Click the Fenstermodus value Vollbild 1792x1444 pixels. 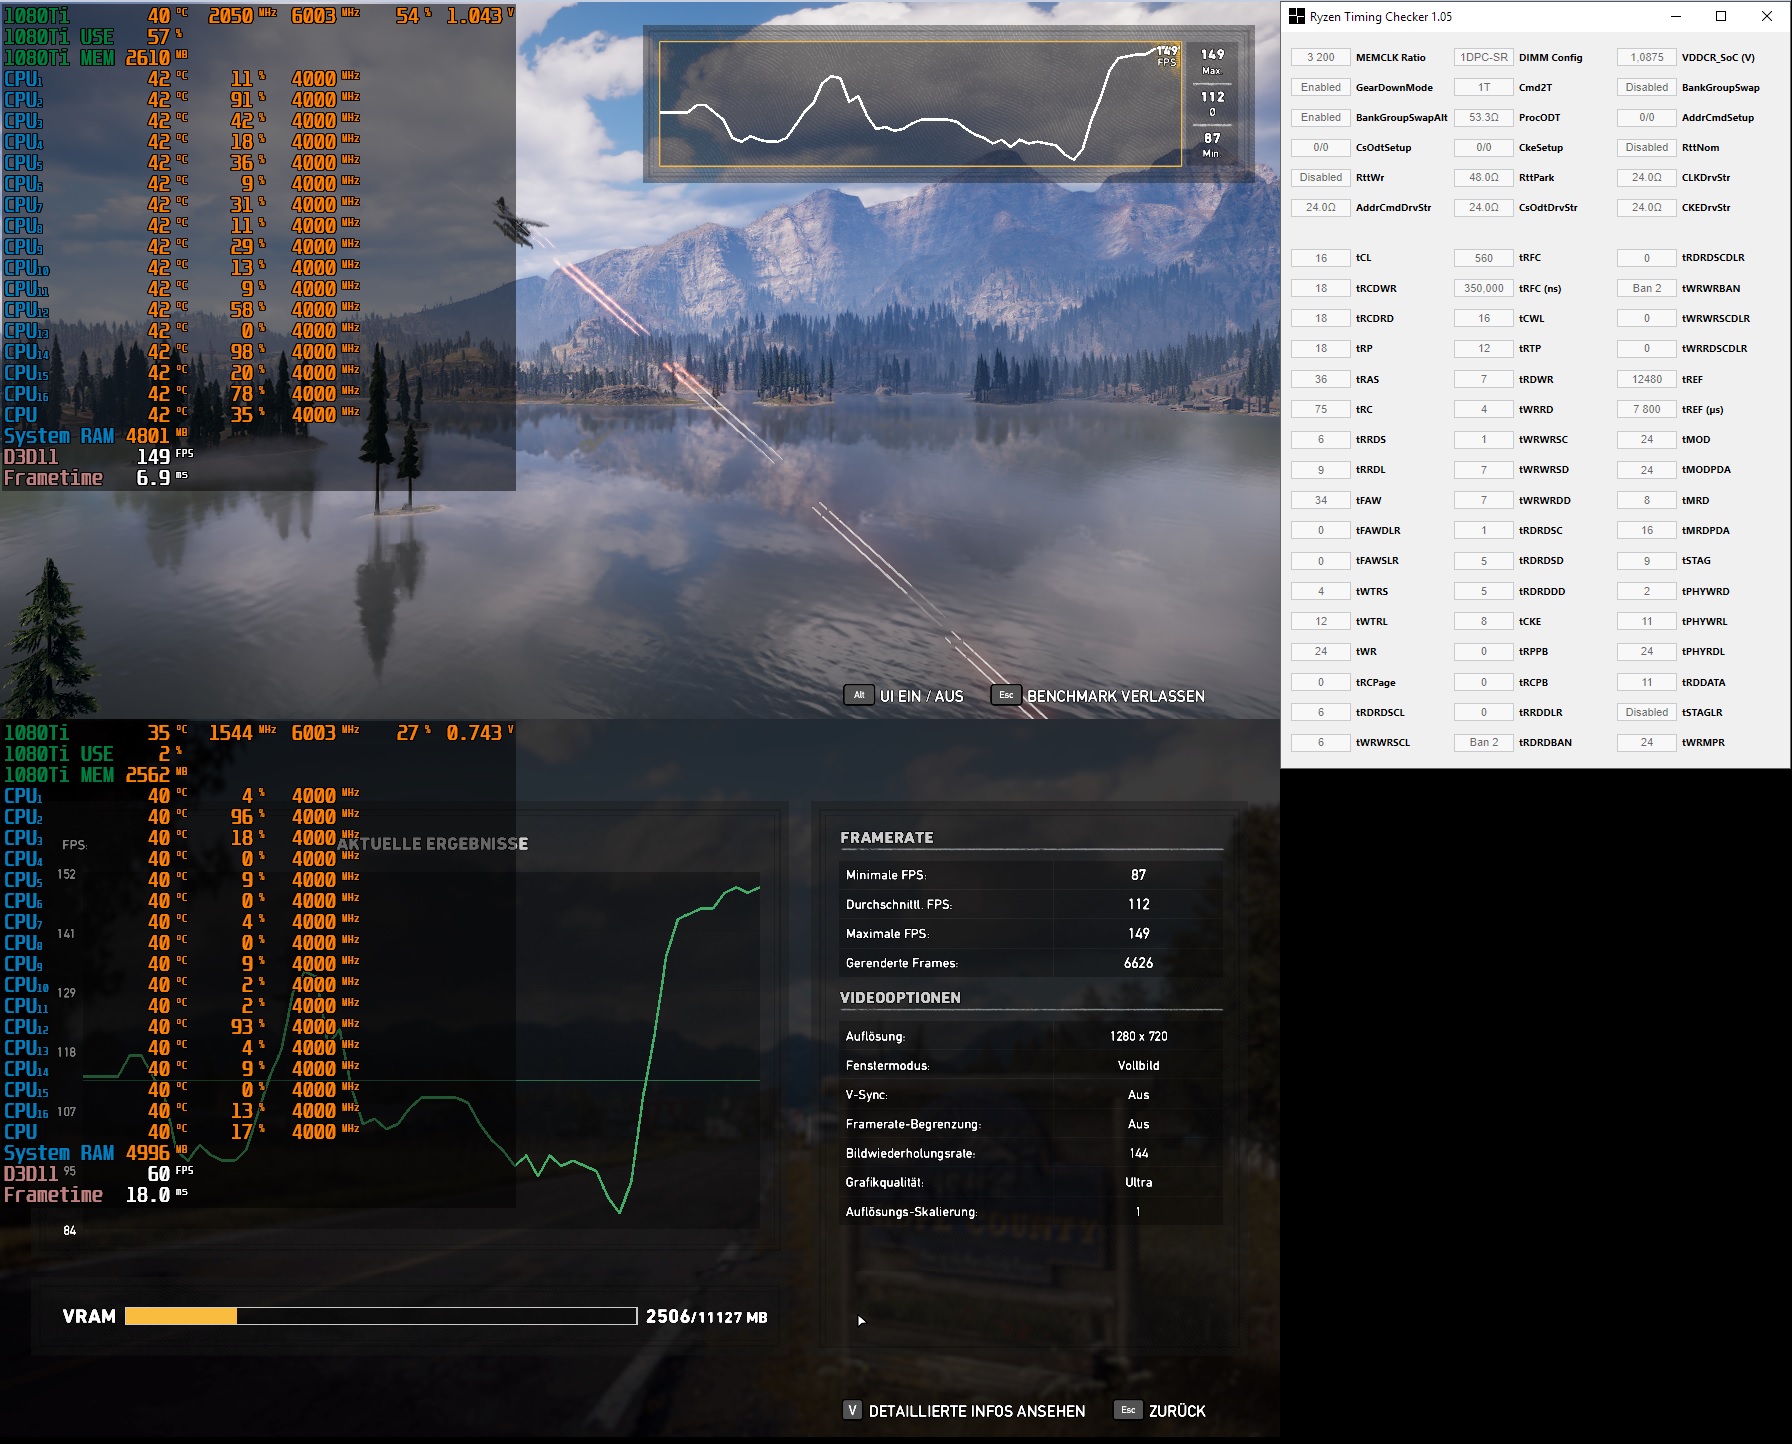tap(1138, 1065)
